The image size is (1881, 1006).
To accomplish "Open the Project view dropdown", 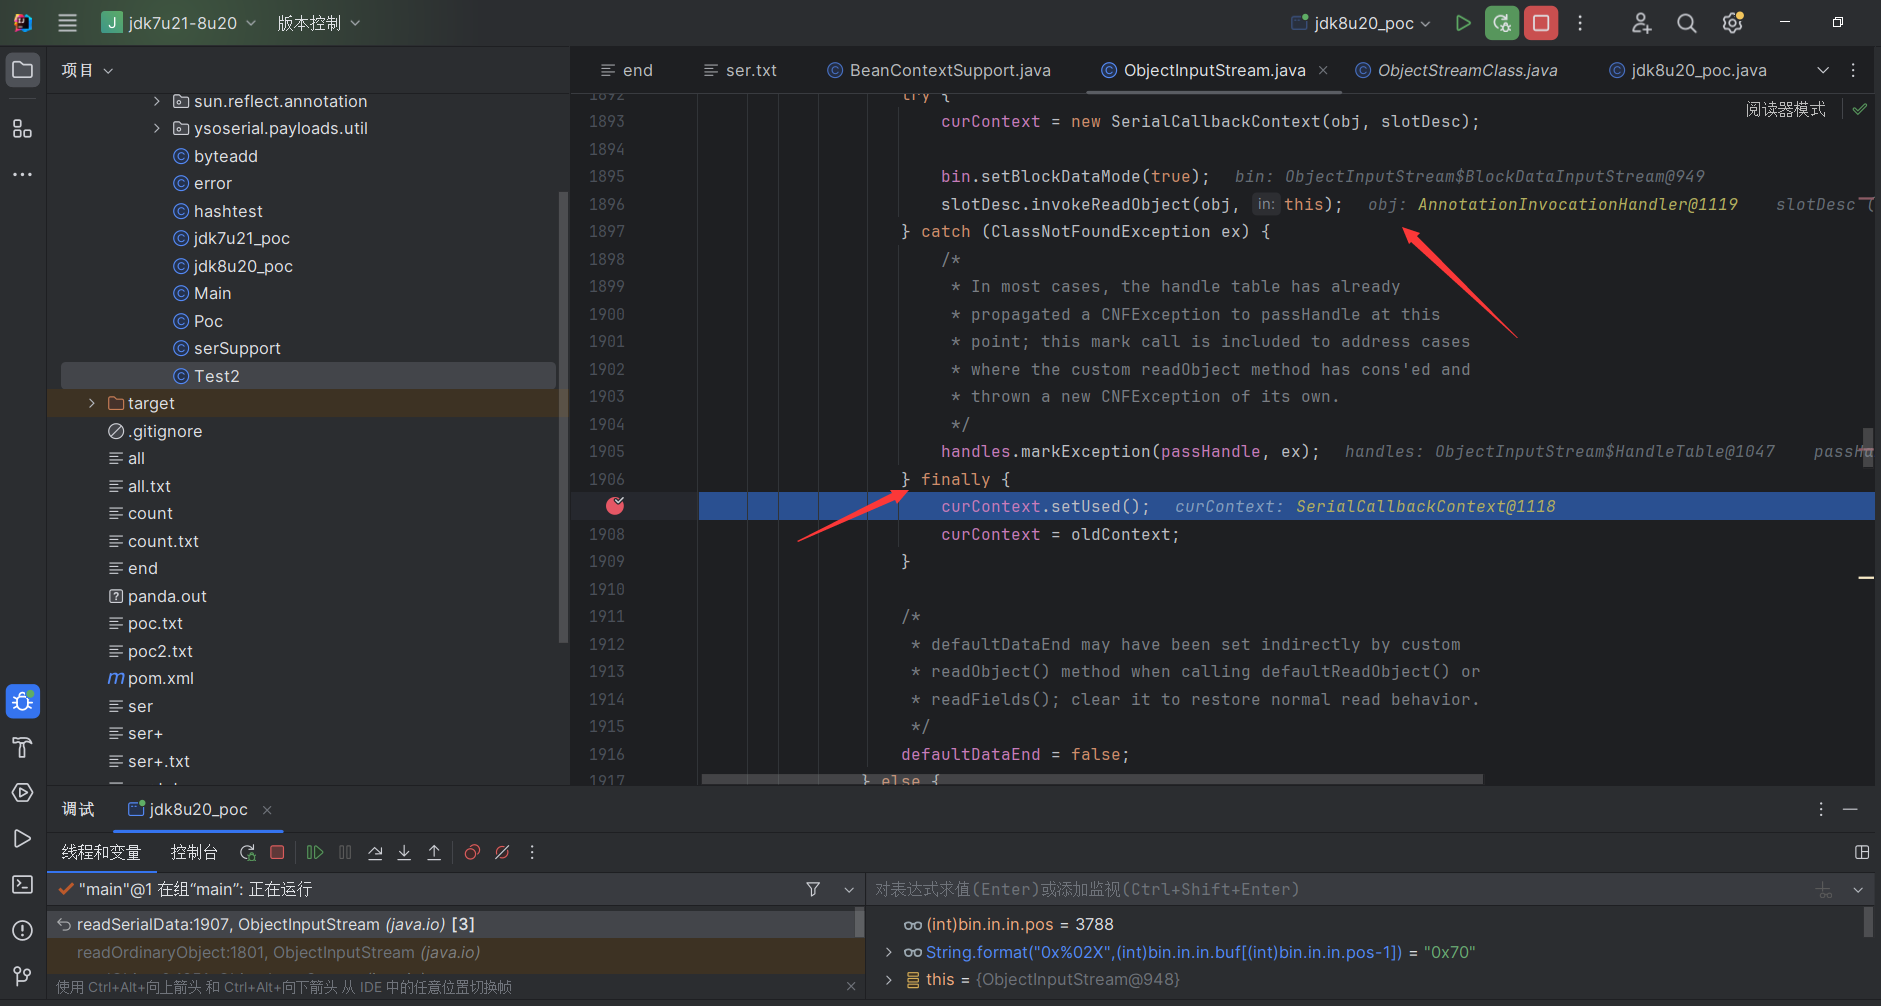I will tap(87, 70).
